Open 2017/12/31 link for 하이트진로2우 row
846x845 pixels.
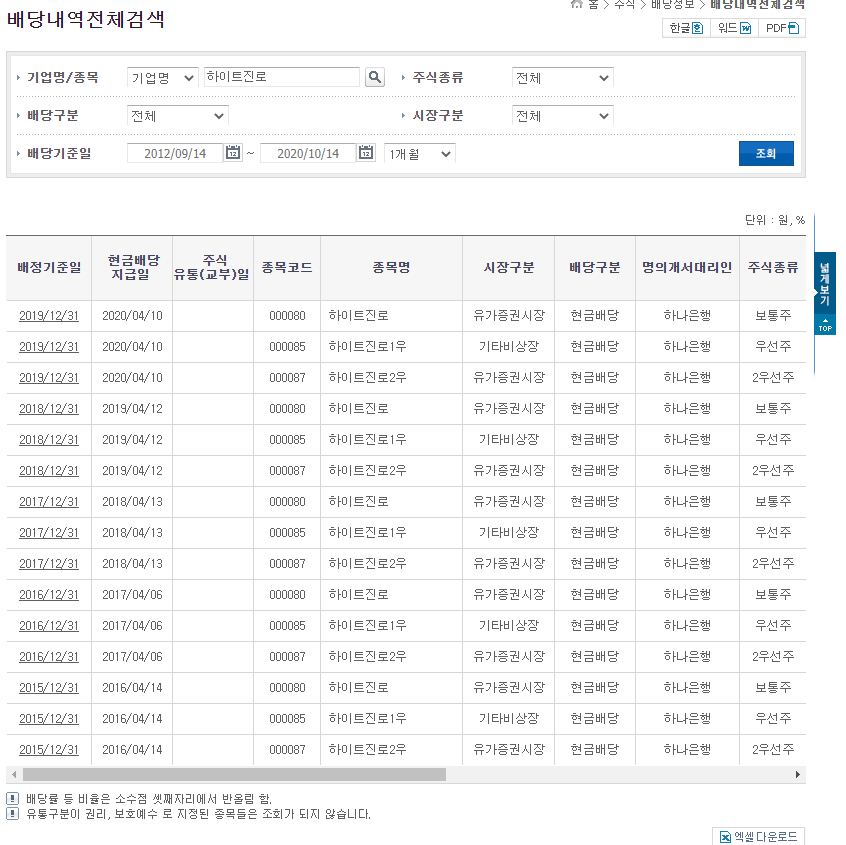(49, 564)
